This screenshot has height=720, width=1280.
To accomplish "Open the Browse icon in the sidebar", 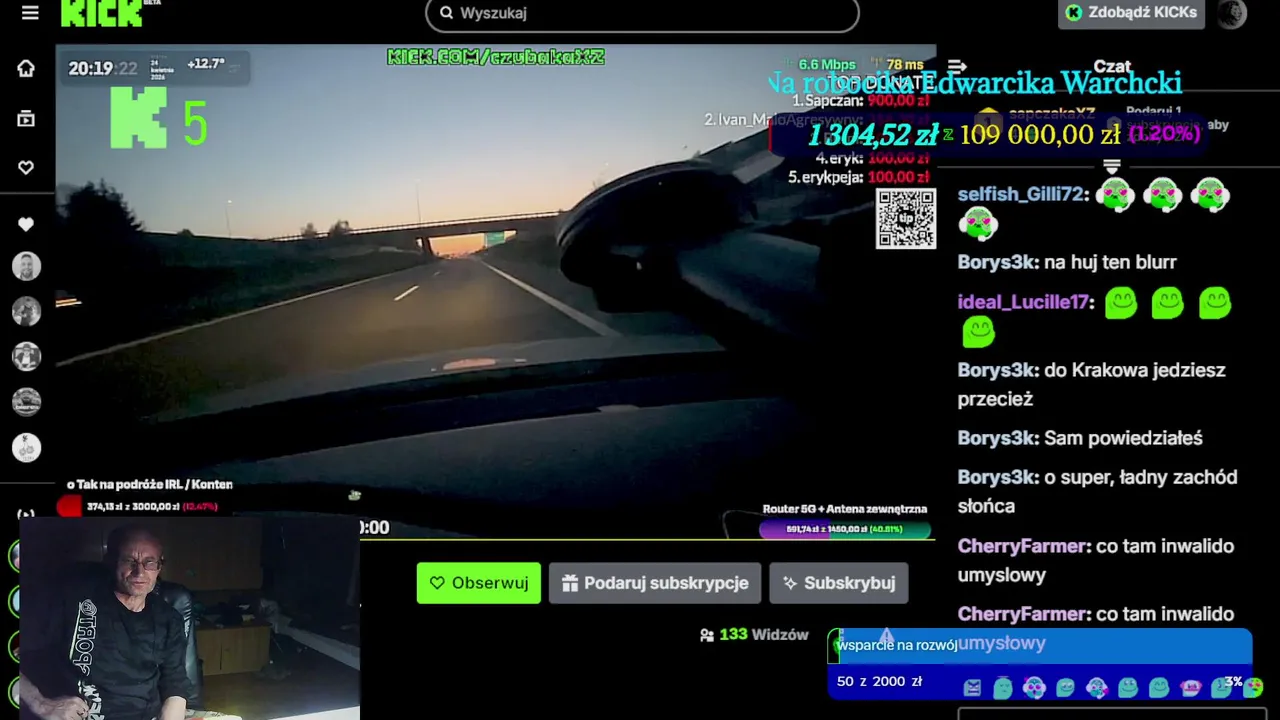I will [26, 119].
